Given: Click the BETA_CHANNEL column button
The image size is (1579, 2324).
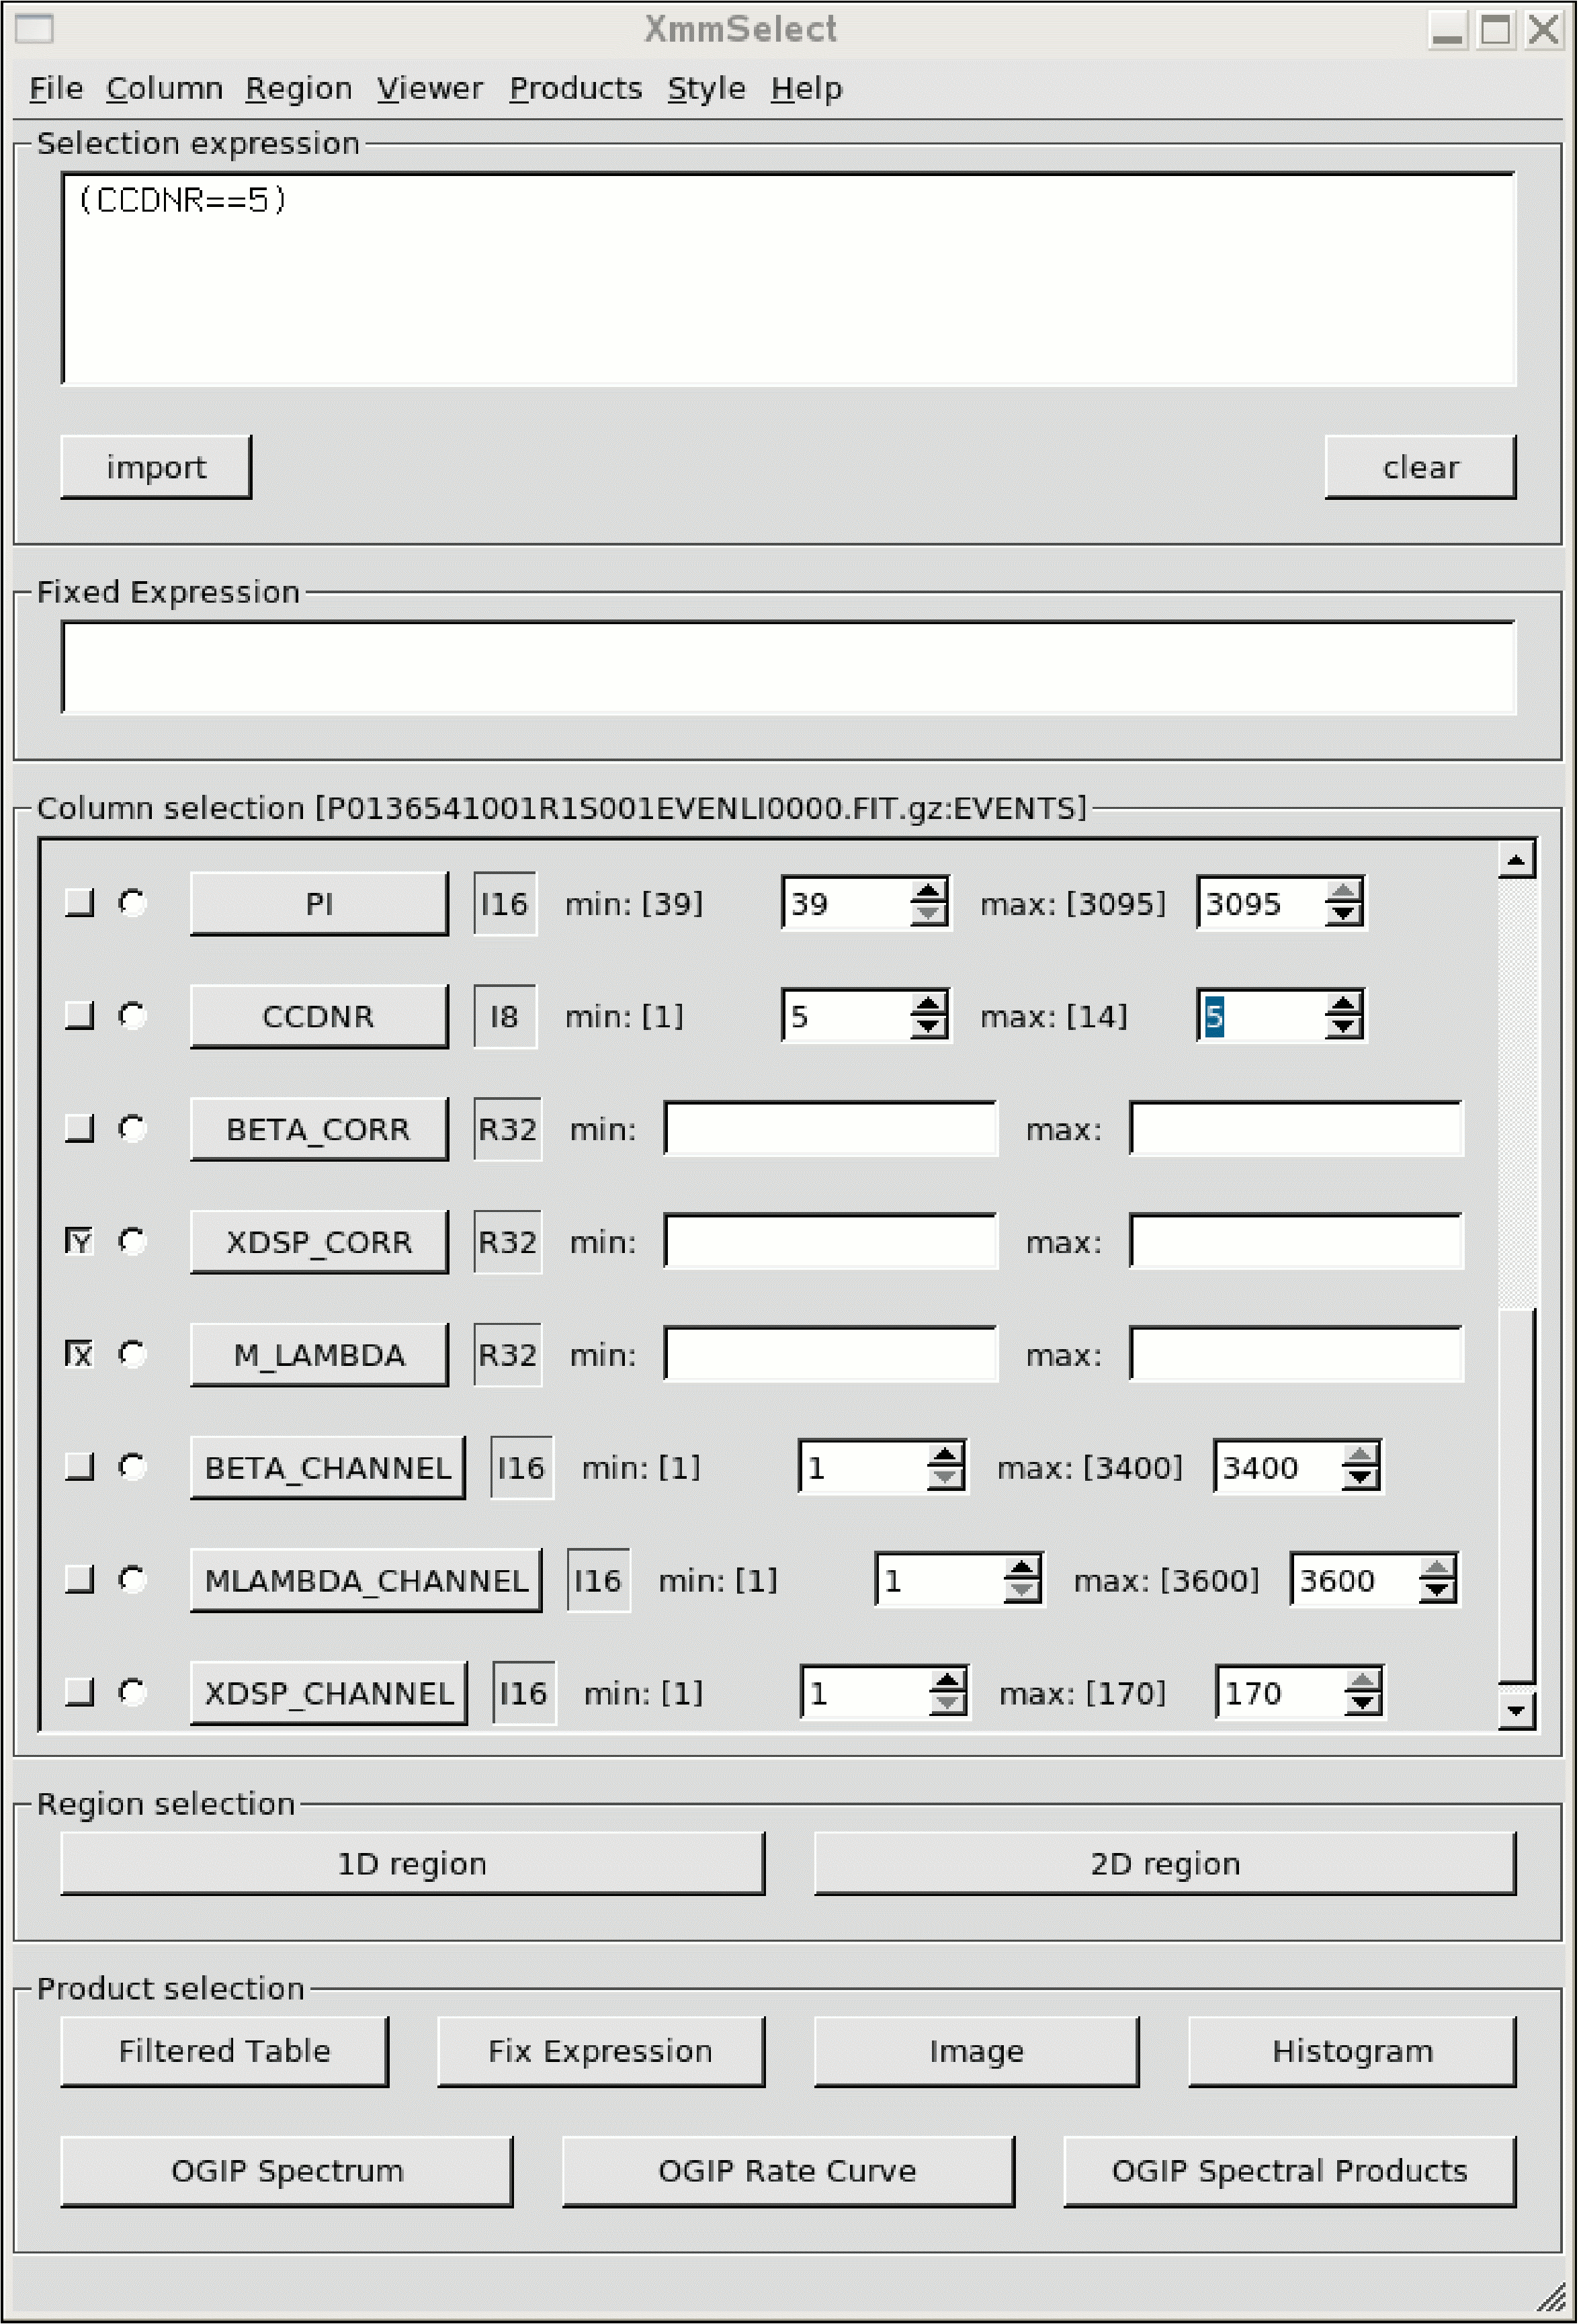Looking at the screenshot, I should pos(328,1468).
